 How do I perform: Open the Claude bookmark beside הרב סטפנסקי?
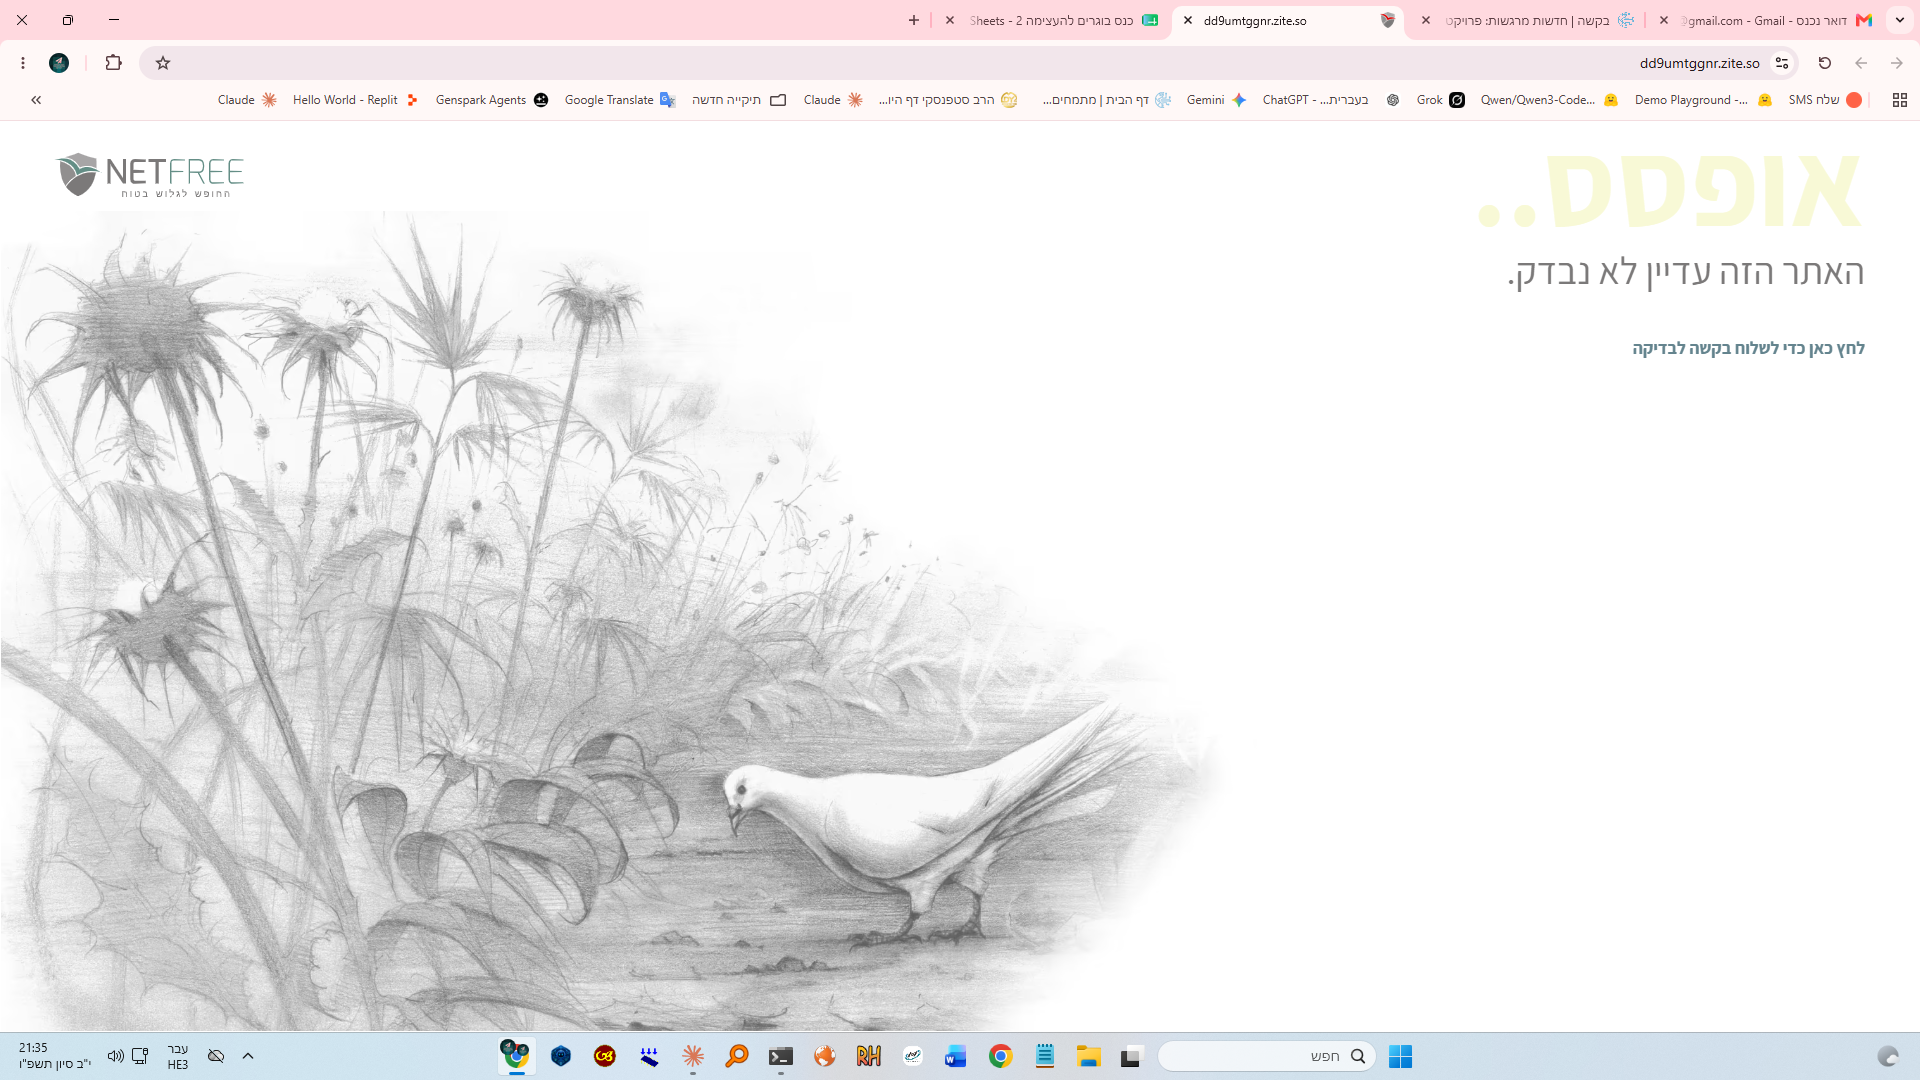[x=833, y=100]
